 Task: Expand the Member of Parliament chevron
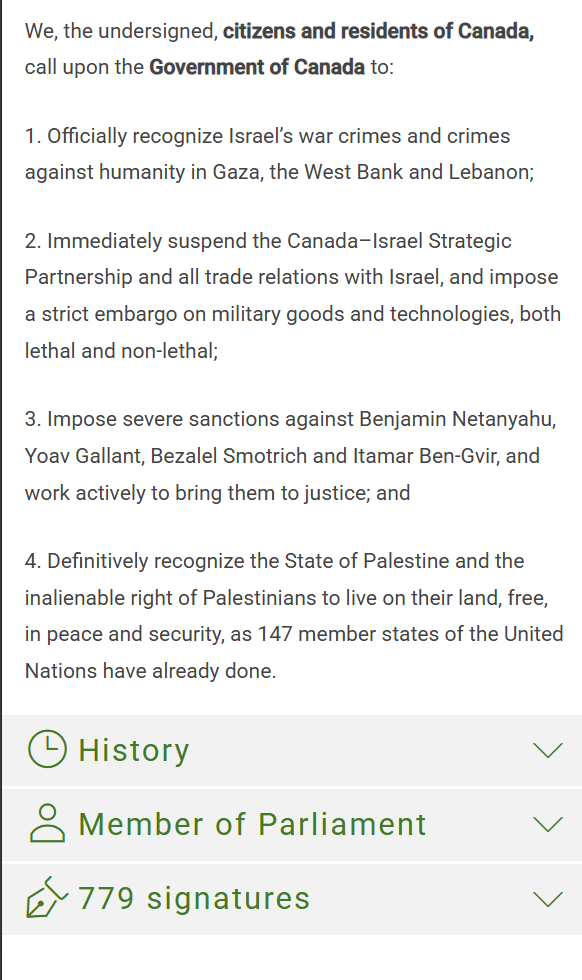pyautogui.click(x=548, y=824)
